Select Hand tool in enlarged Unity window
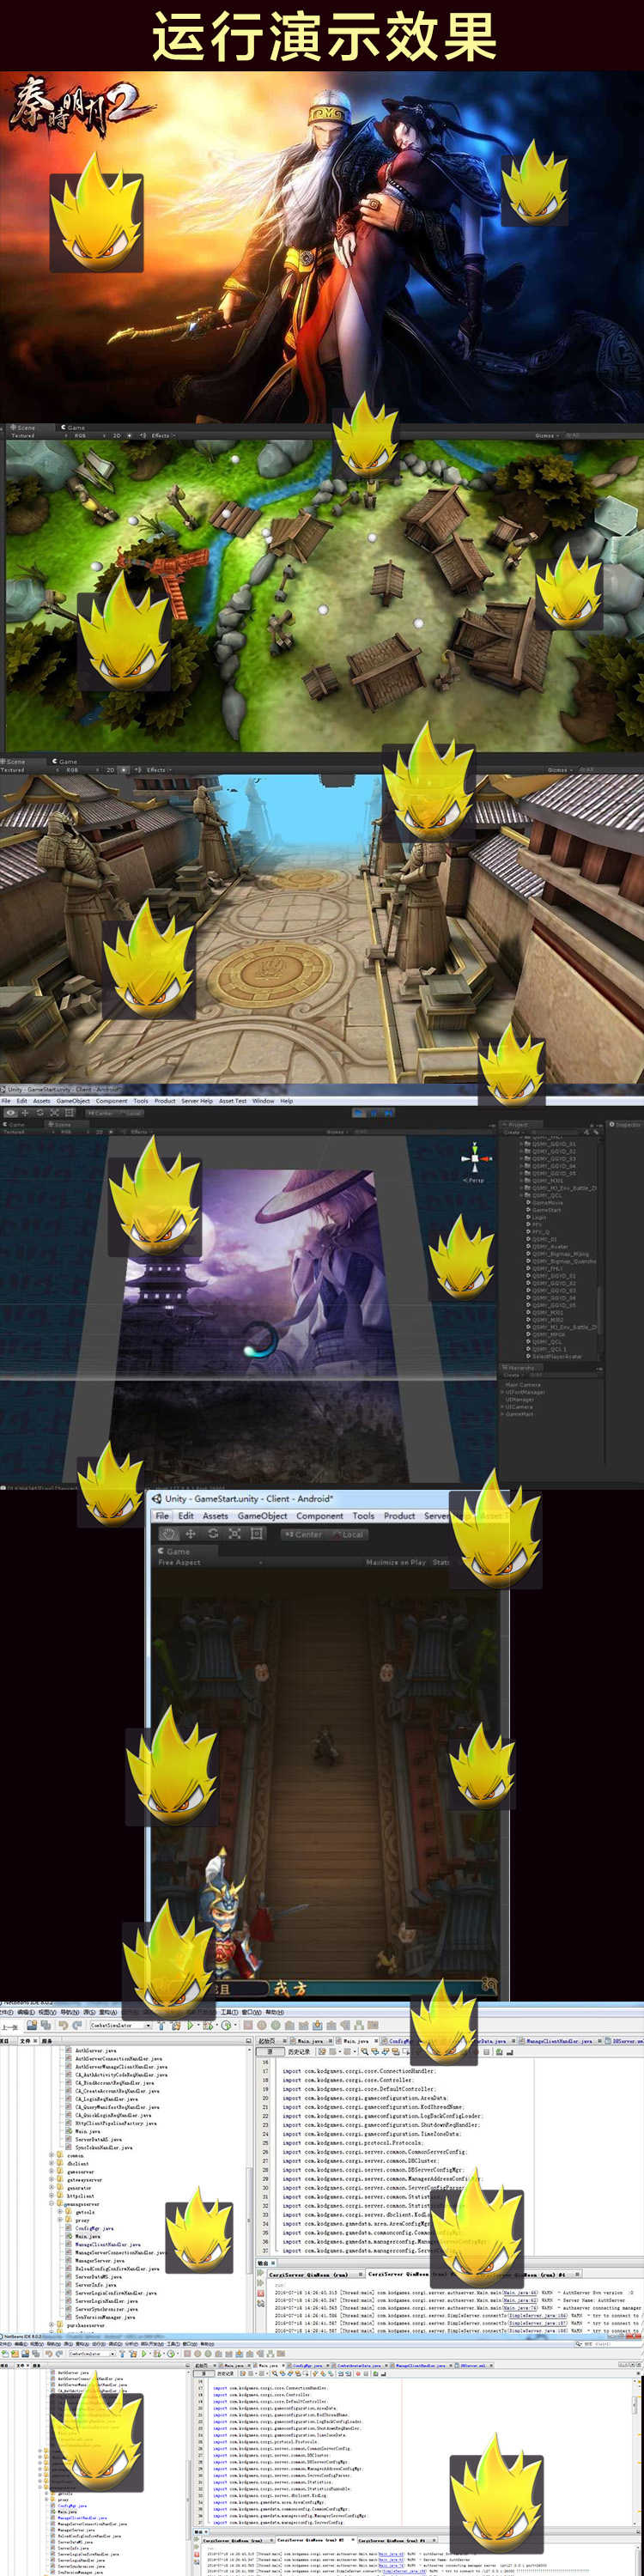The width and height of the screenshot is (644, 2576). [168, 1534]
